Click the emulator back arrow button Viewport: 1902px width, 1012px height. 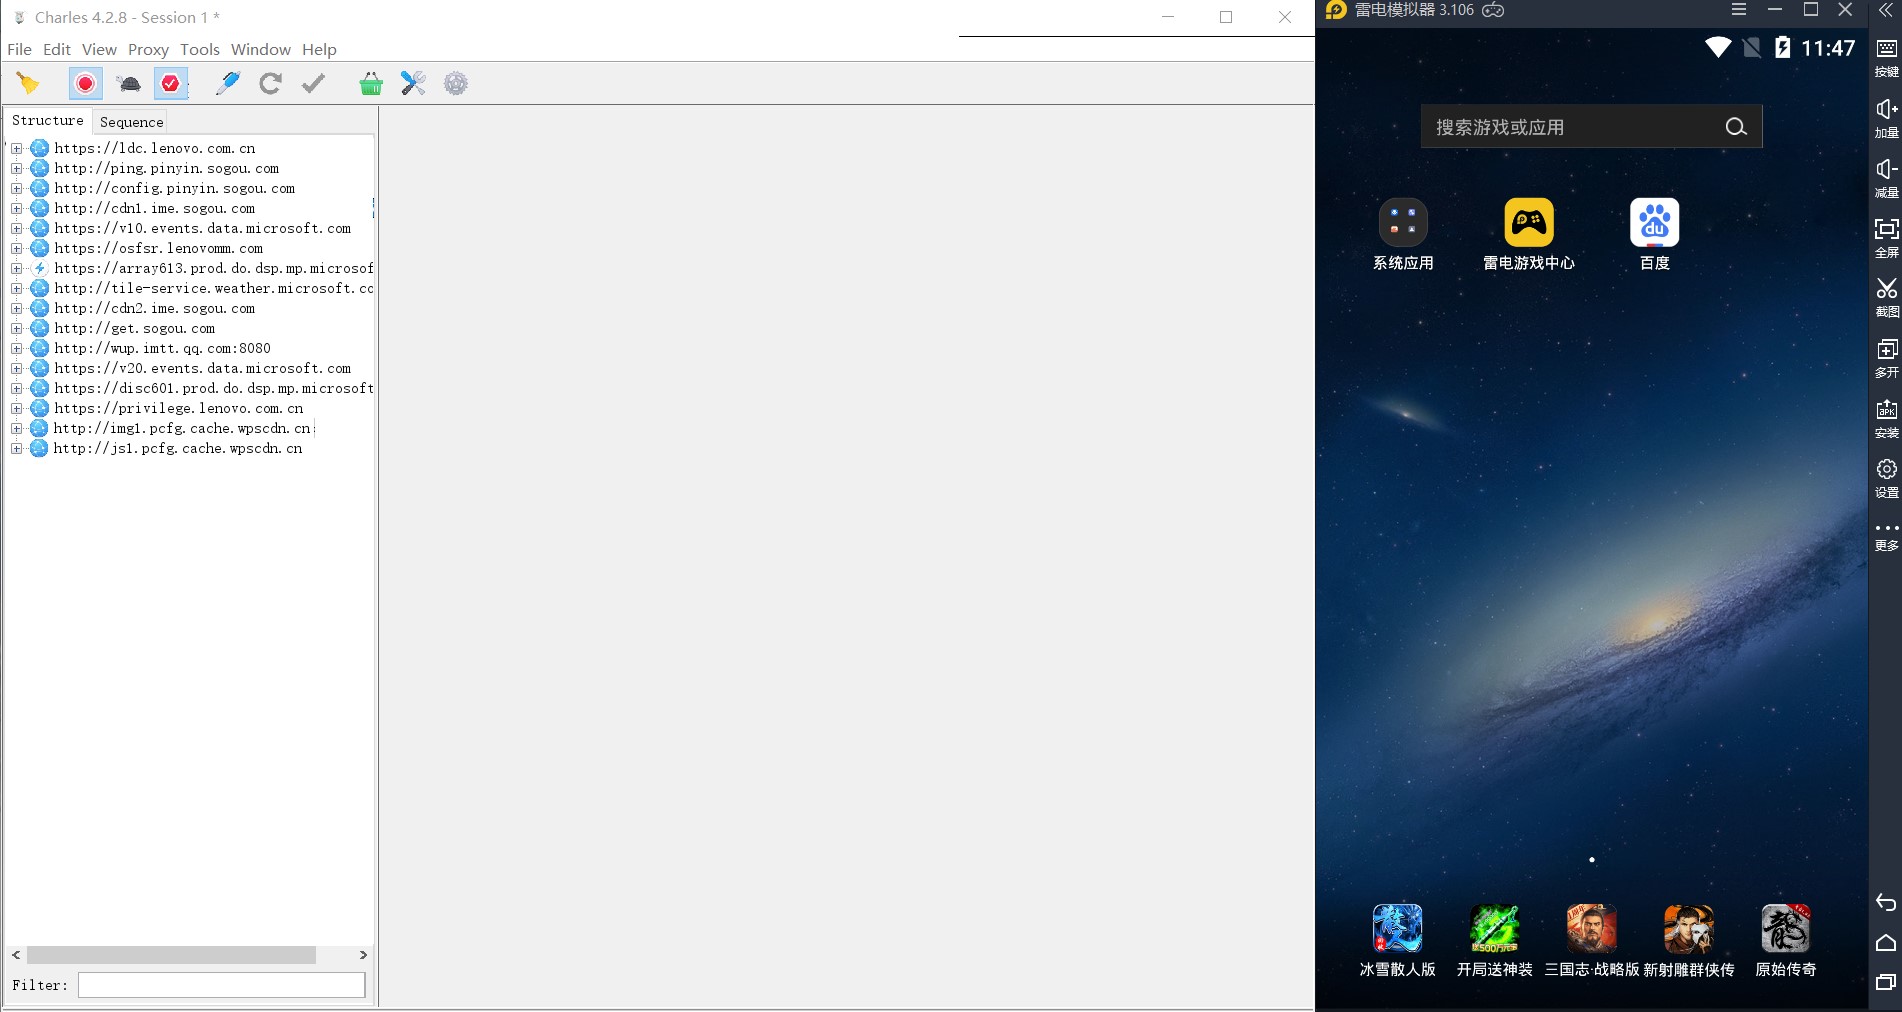click(x=1886, y=903)
